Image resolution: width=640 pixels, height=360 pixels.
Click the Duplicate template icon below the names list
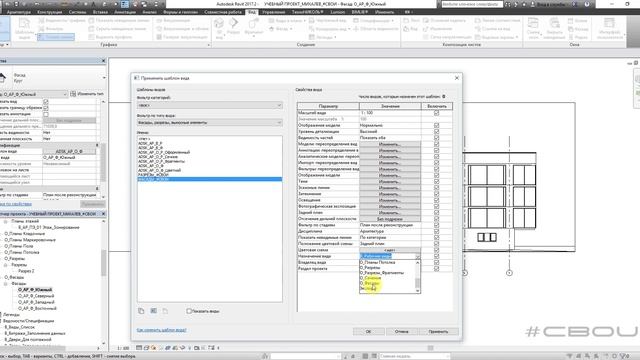tap(141, 311)
